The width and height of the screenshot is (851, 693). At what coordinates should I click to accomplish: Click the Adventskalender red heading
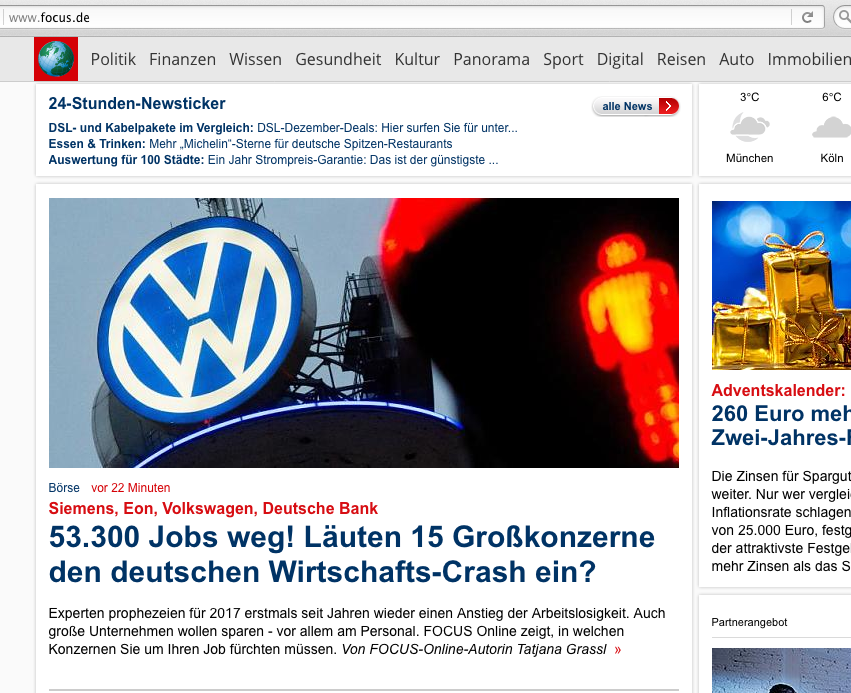tap(778, 390)
